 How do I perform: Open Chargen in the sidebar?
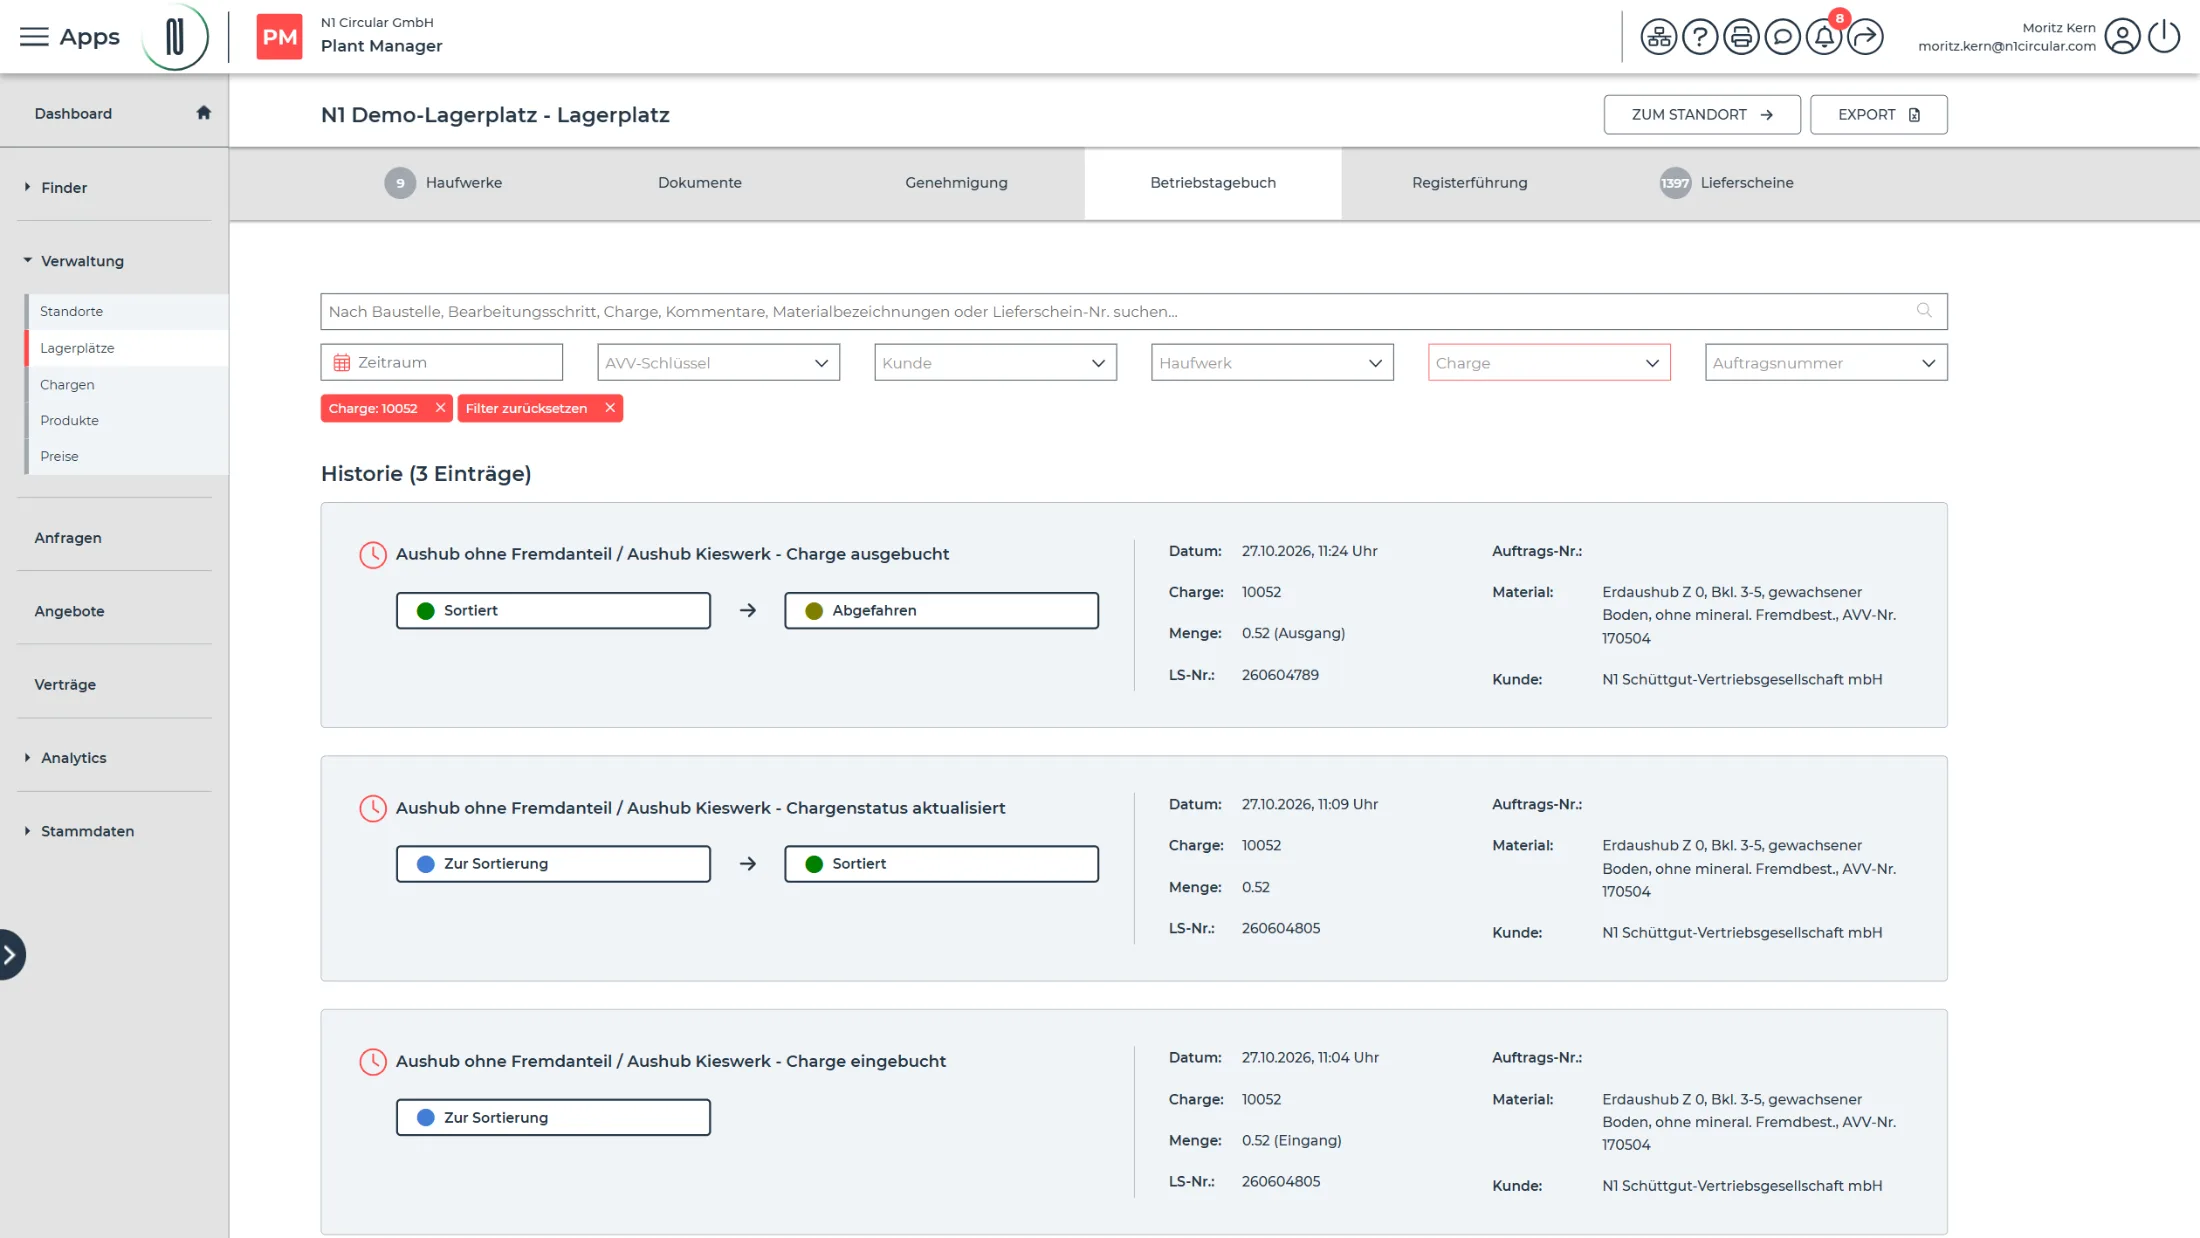click(67, 385)
